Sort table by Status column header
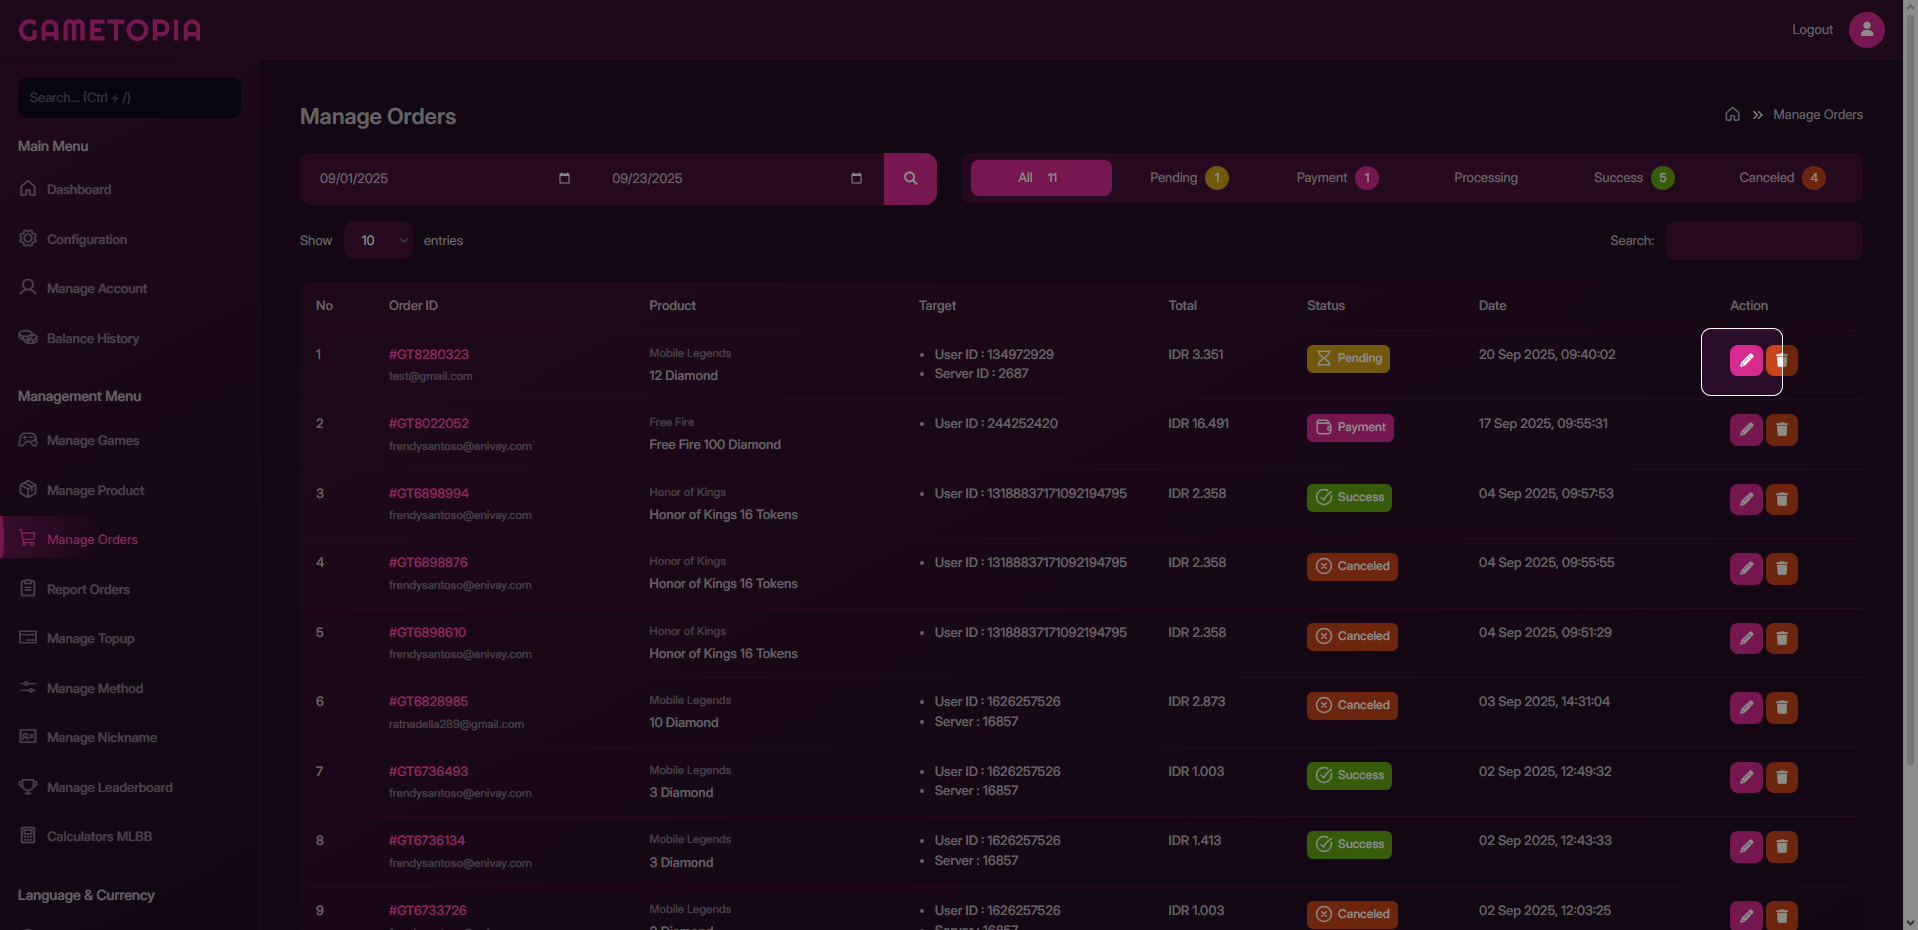This screenshot has height=930, width=1918. pyautogui.click(x=1325, y=305)
